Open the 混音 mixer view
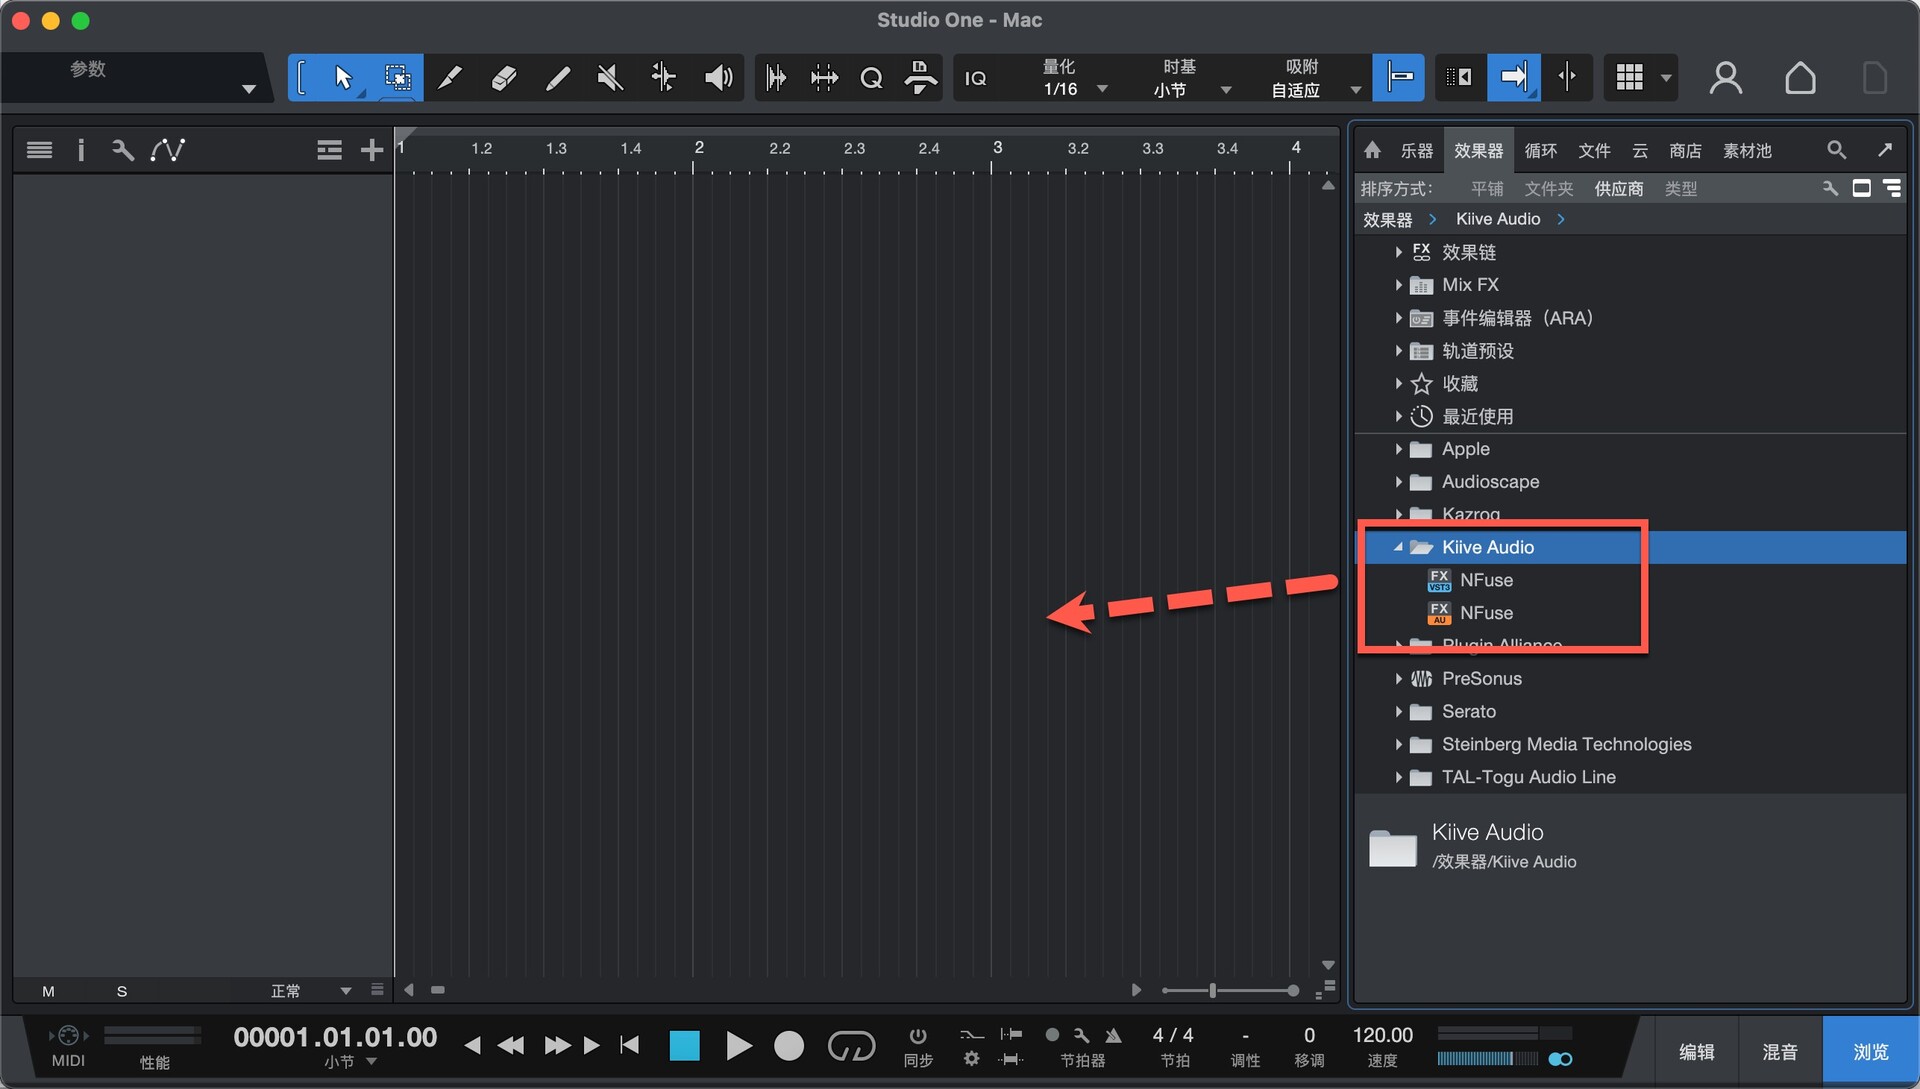 (1779, 1052)
